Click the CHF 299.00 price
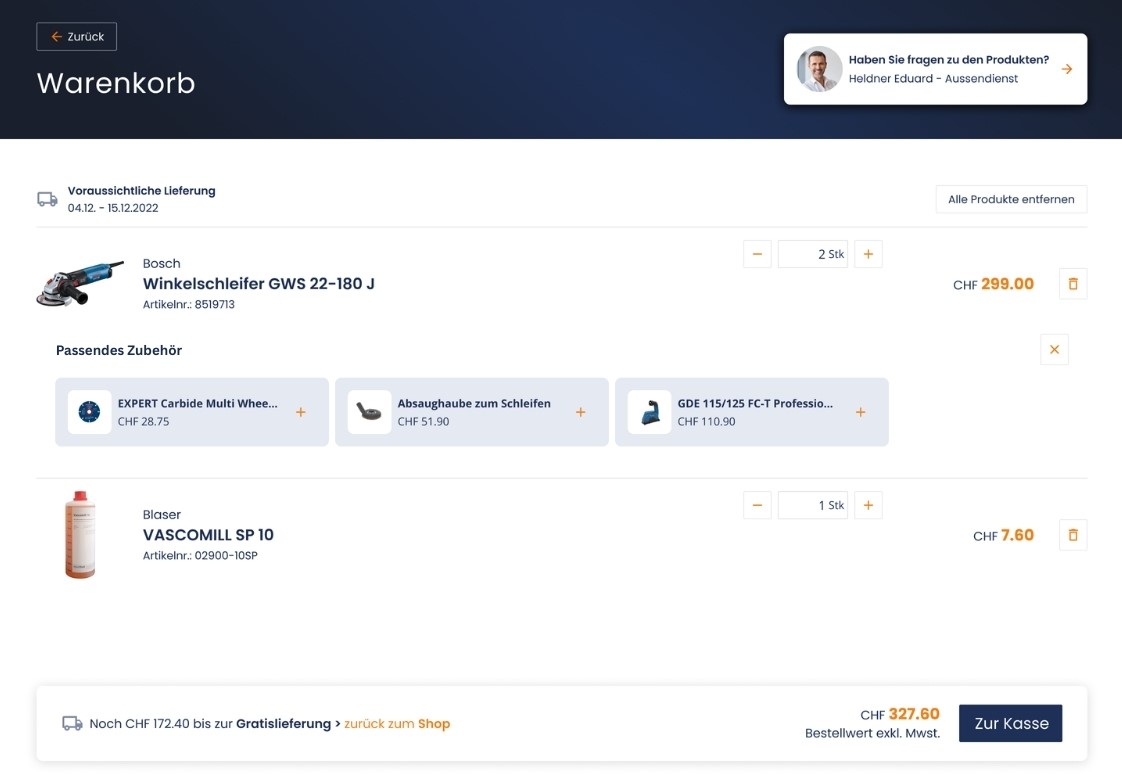Viewport: 1122px width, 774px height. [x=993, y=284]
